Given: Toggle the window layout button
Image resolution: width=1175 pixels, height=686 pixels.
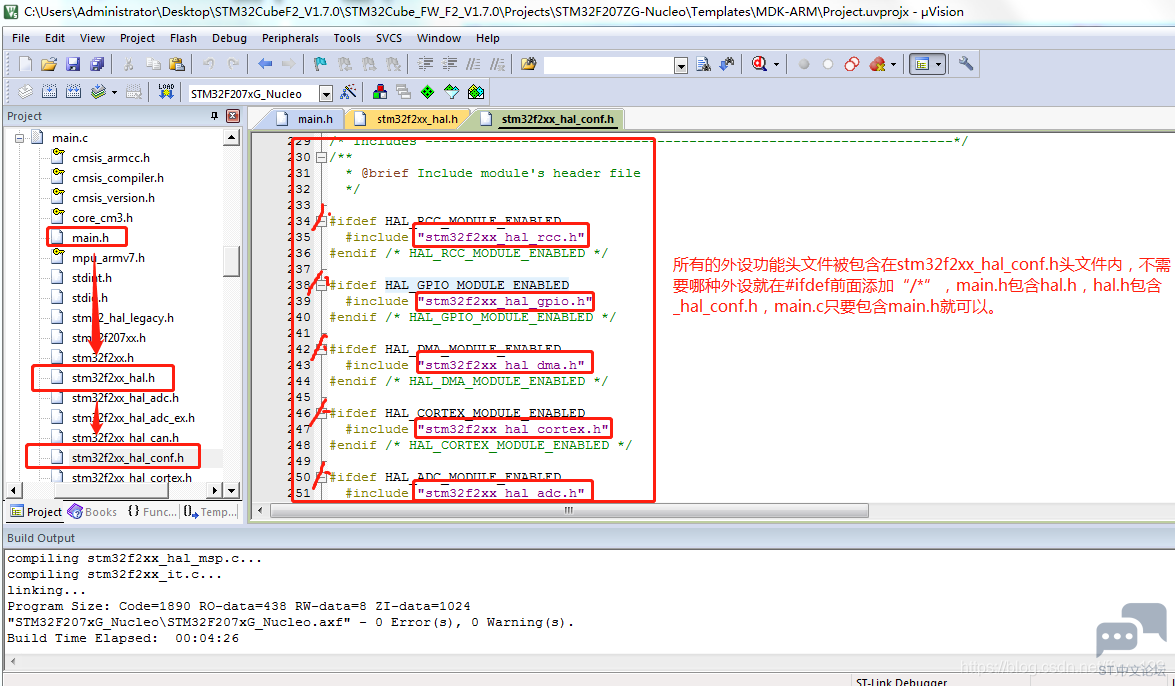Looking at the screenshot, I should click(x=921, y=64).
